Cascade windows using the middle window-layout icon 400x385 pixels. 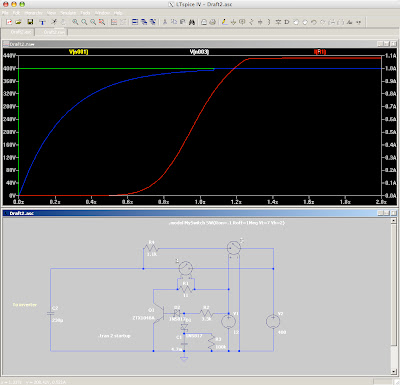pos(144,22)
